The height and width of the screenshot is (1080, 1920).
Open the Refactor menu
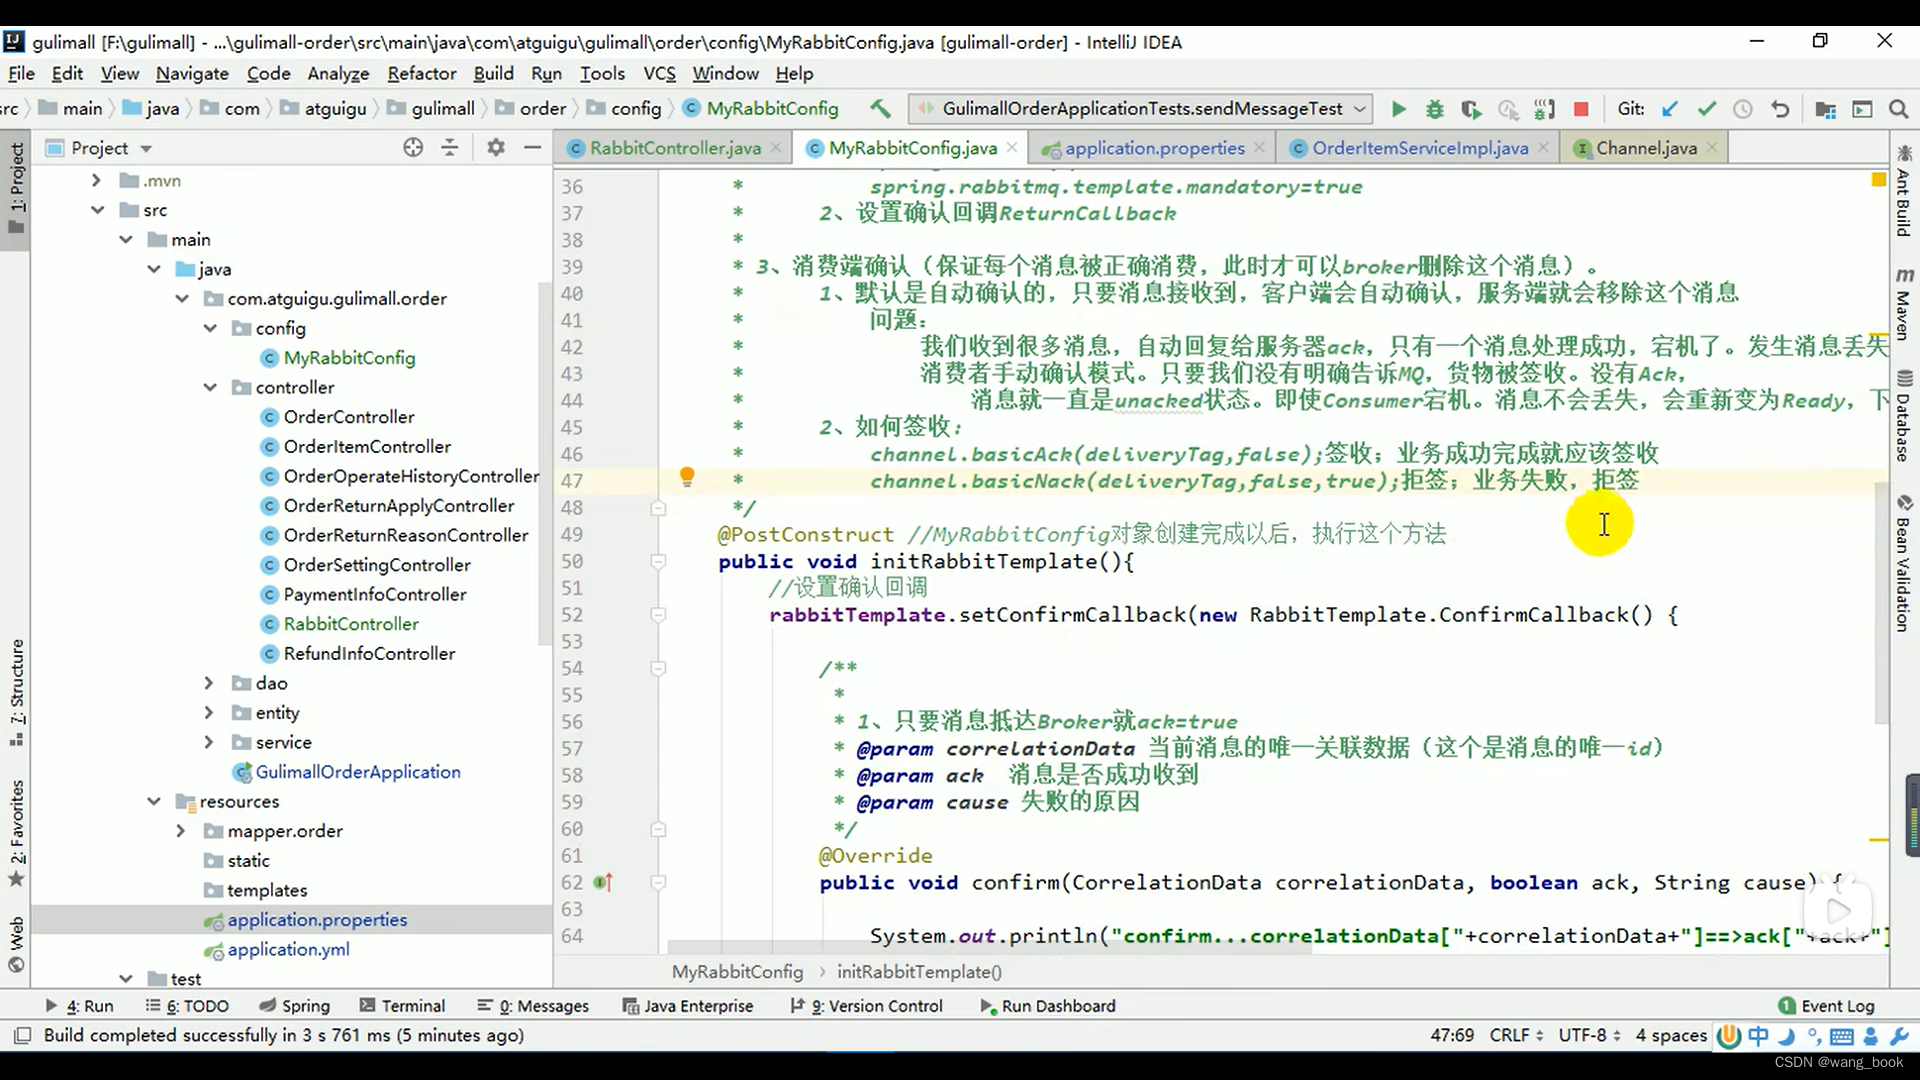point(422,73)
